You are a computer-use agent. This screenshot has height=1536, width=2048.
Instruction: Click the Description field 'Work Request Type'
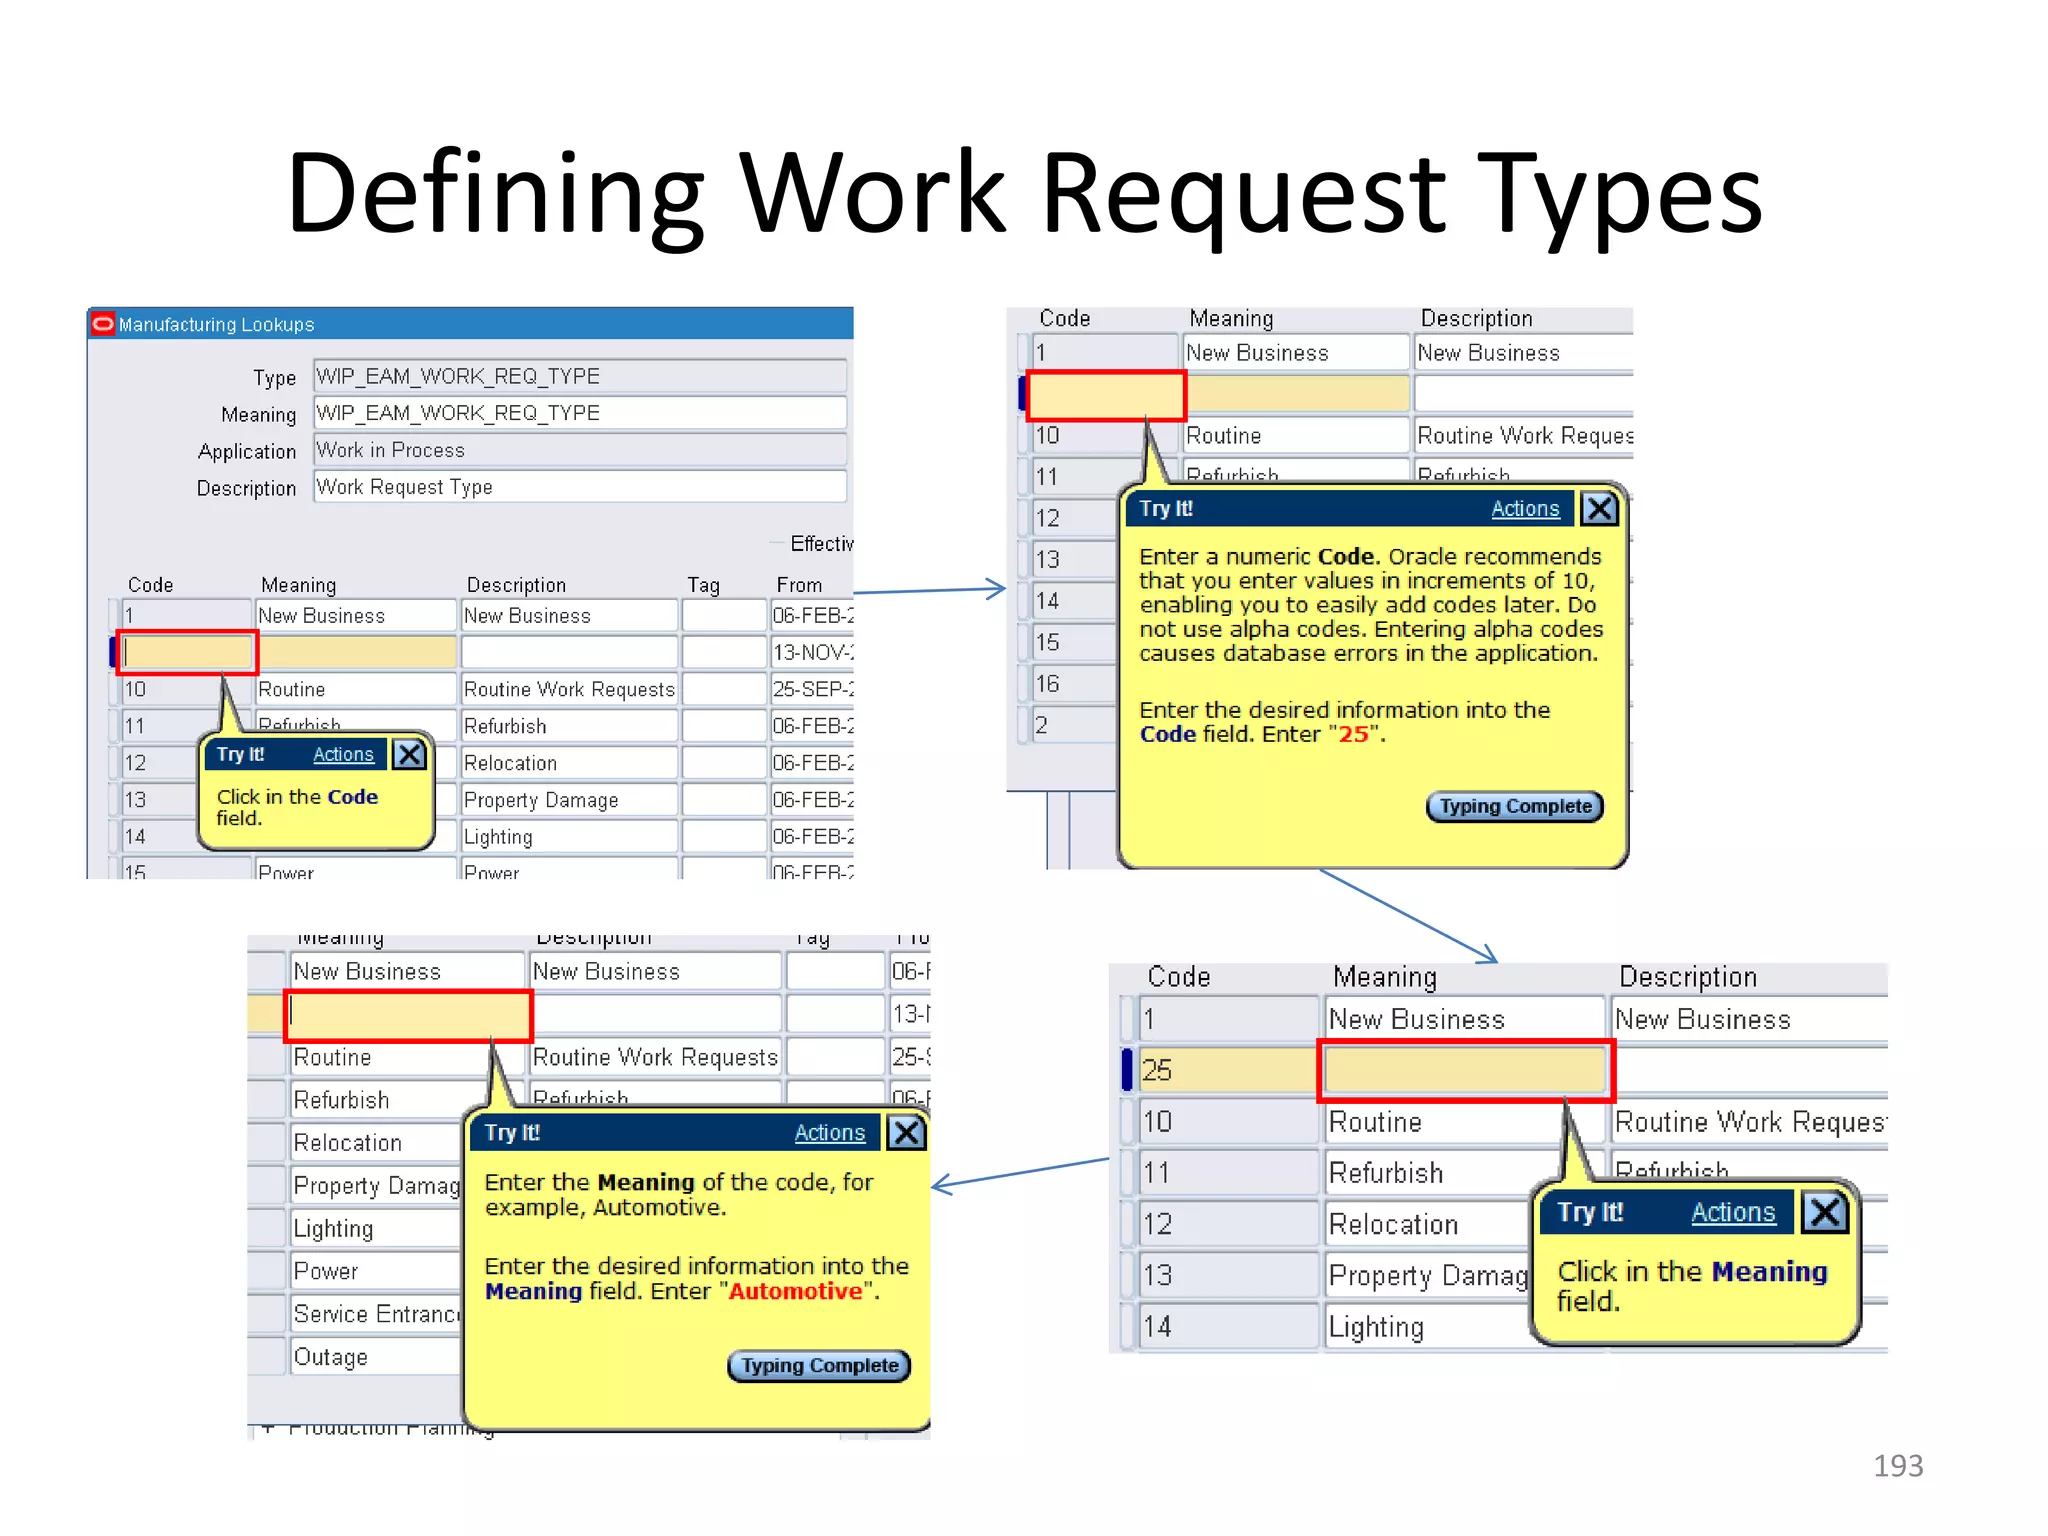pos(580,487)
